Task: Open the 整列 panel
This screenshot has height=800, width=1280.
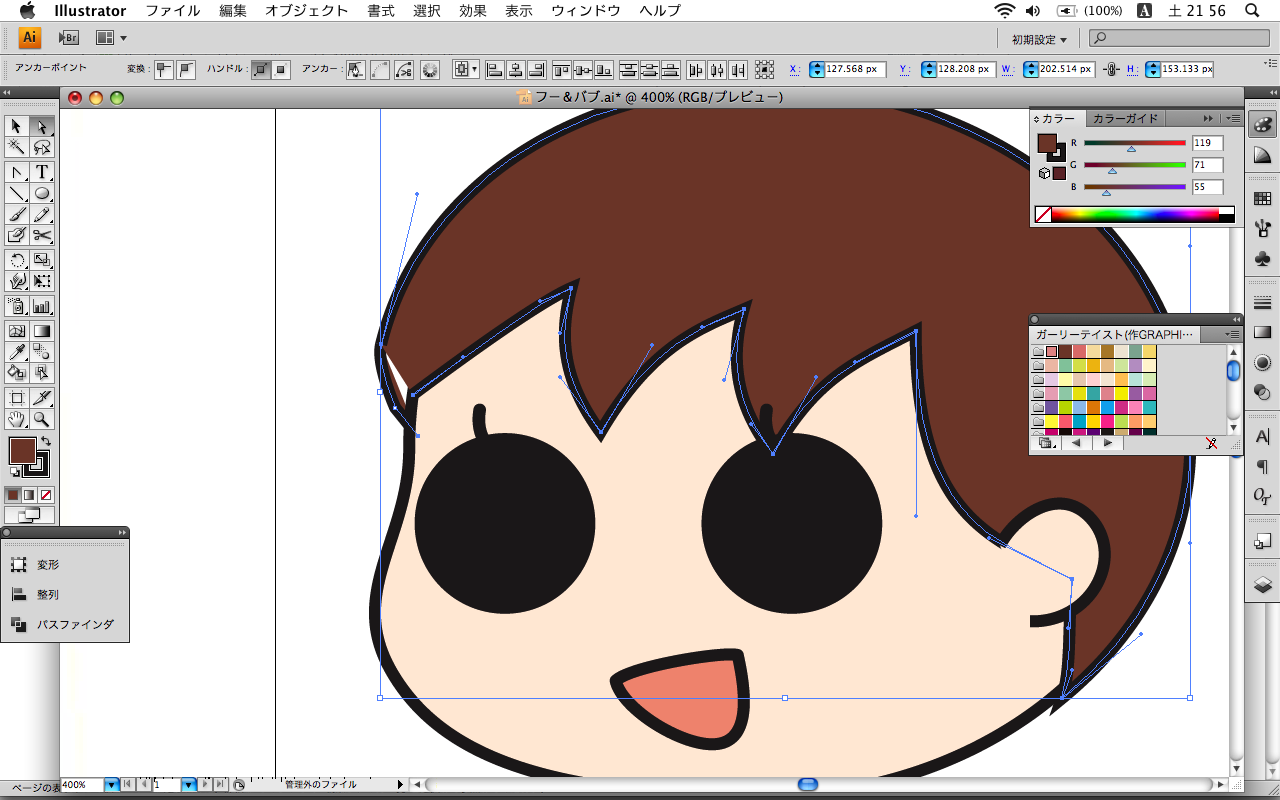Action: click(x=47, y=594)
